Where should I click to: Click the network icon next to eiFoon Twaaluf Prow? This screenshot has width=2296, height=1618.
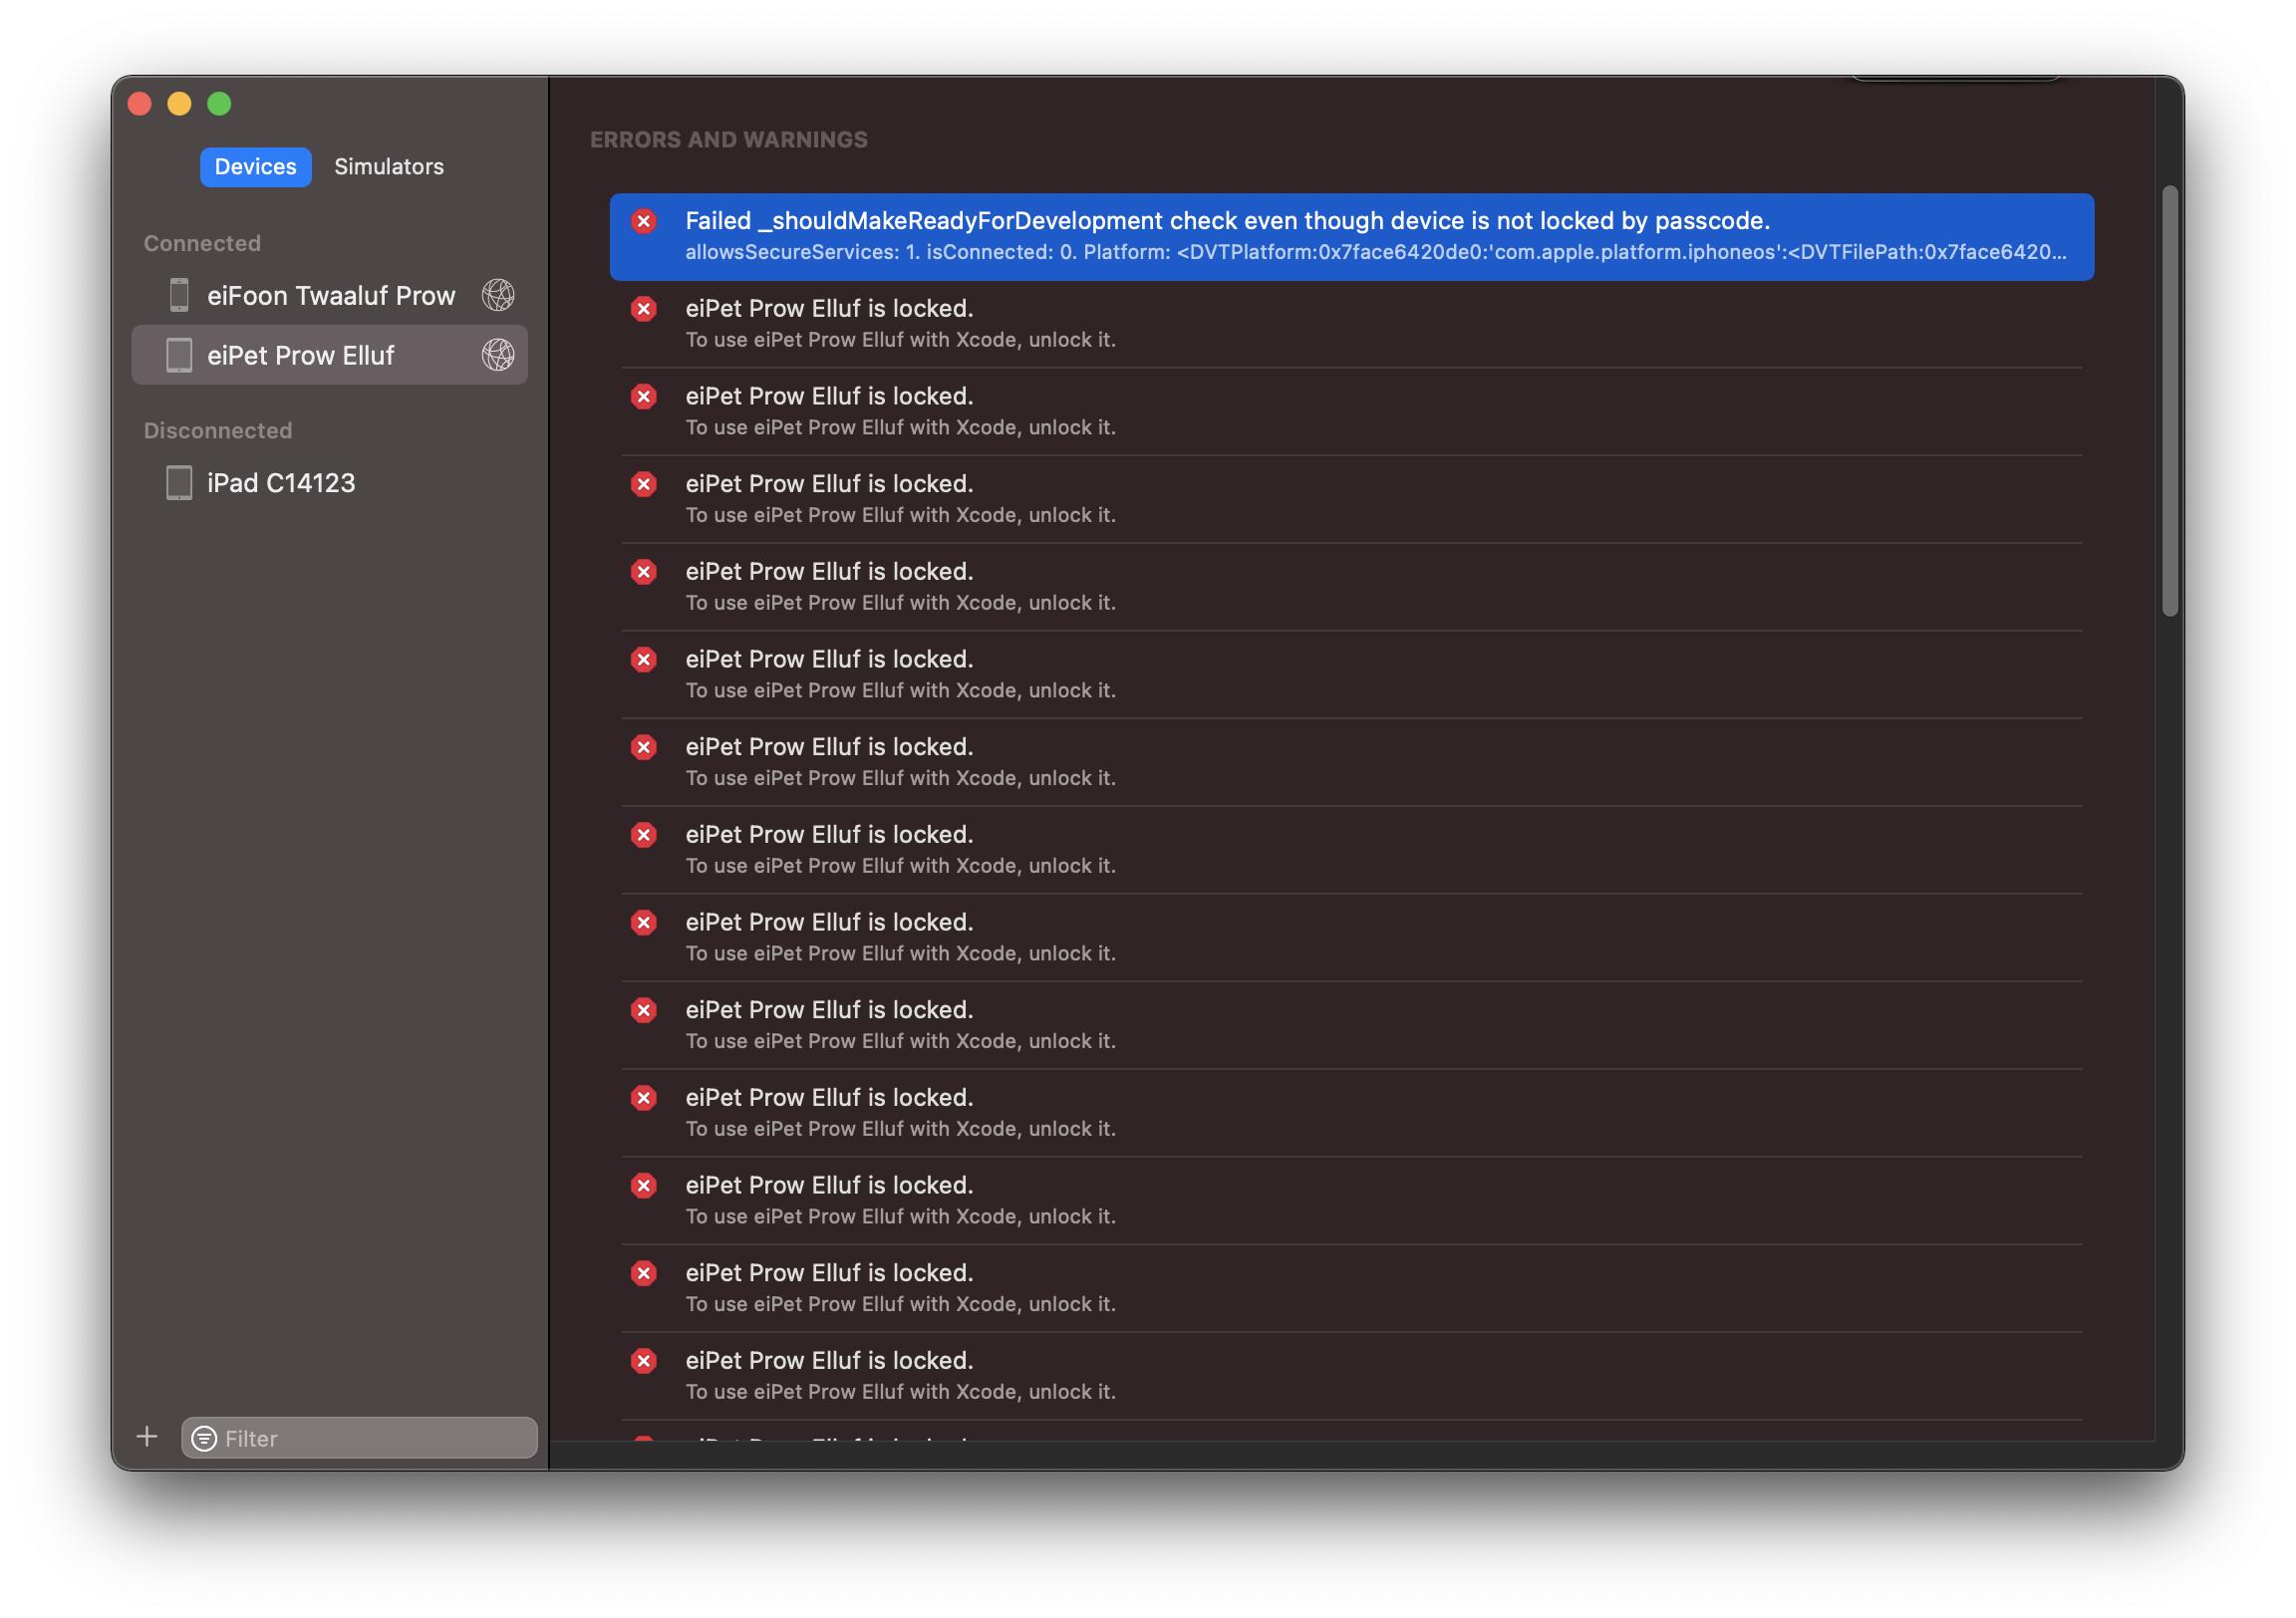497,295
